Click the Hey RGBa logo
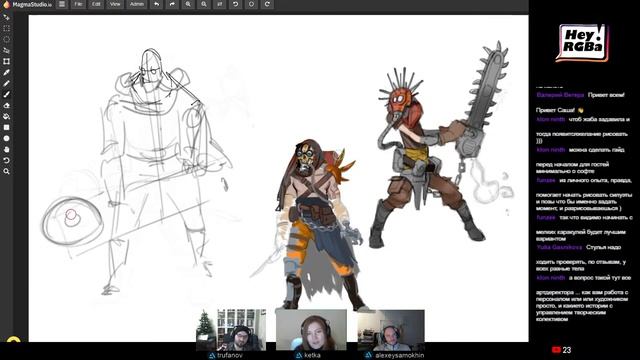 point(582,42)
